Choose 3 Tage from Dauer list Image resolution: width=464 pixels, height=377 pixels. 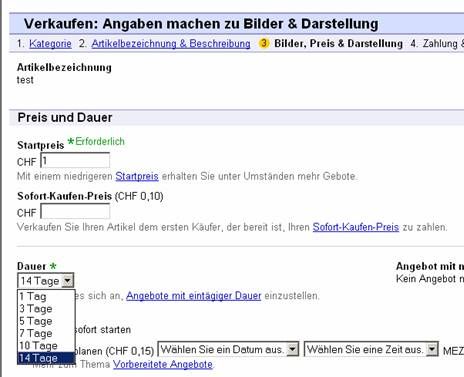click(x=46, y=309)
